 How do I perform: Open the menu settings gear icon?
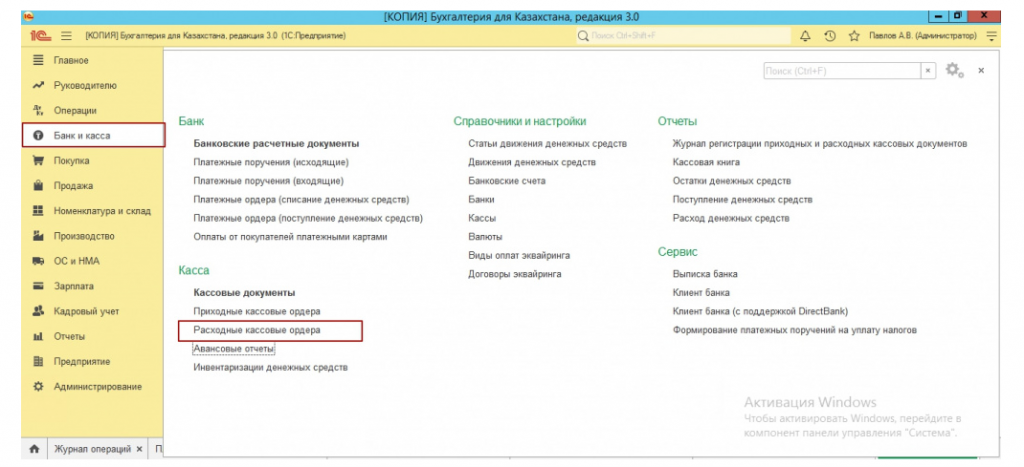(955, 71)
